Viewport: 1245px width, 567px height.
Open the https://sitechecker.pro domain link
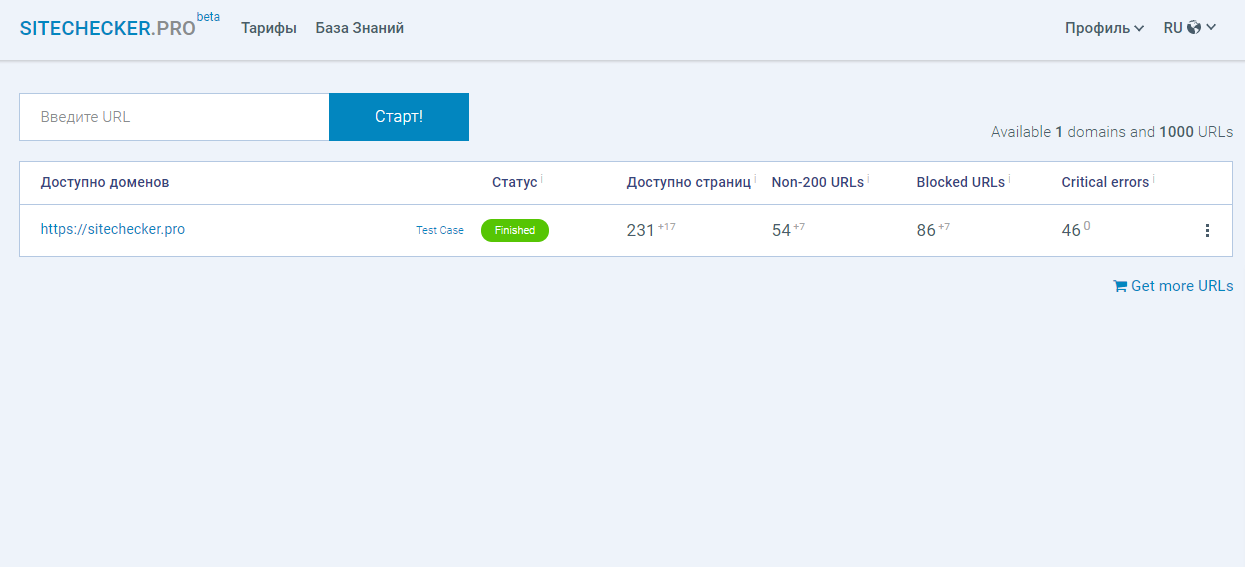click(113, 229)
